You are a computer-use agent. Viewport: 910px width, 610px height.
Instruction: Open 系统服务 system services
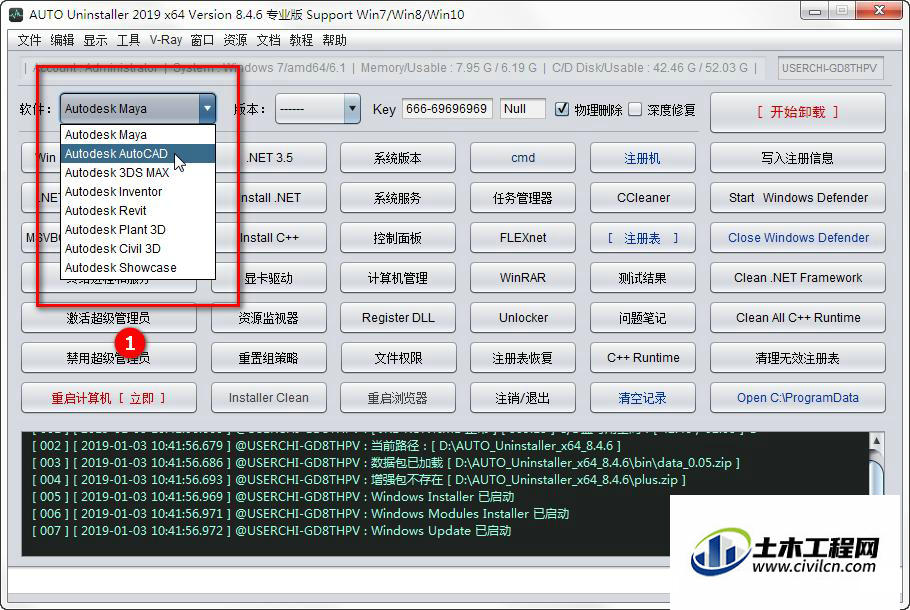398,198
